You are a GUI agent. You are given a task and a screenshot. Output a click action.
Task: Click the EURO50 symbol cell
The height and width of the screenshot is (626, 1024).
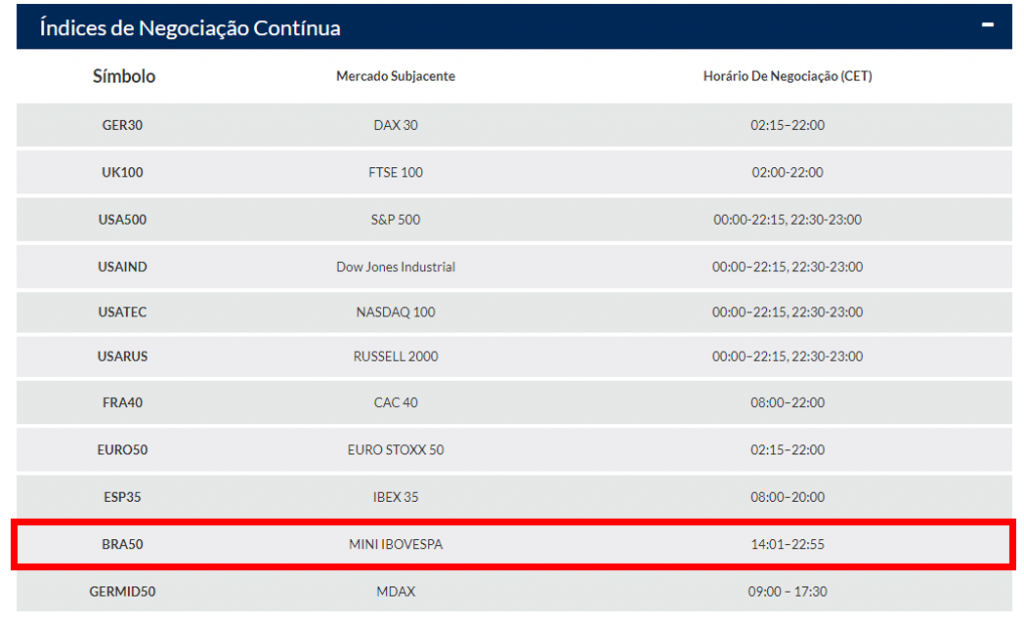coord(122,450)
